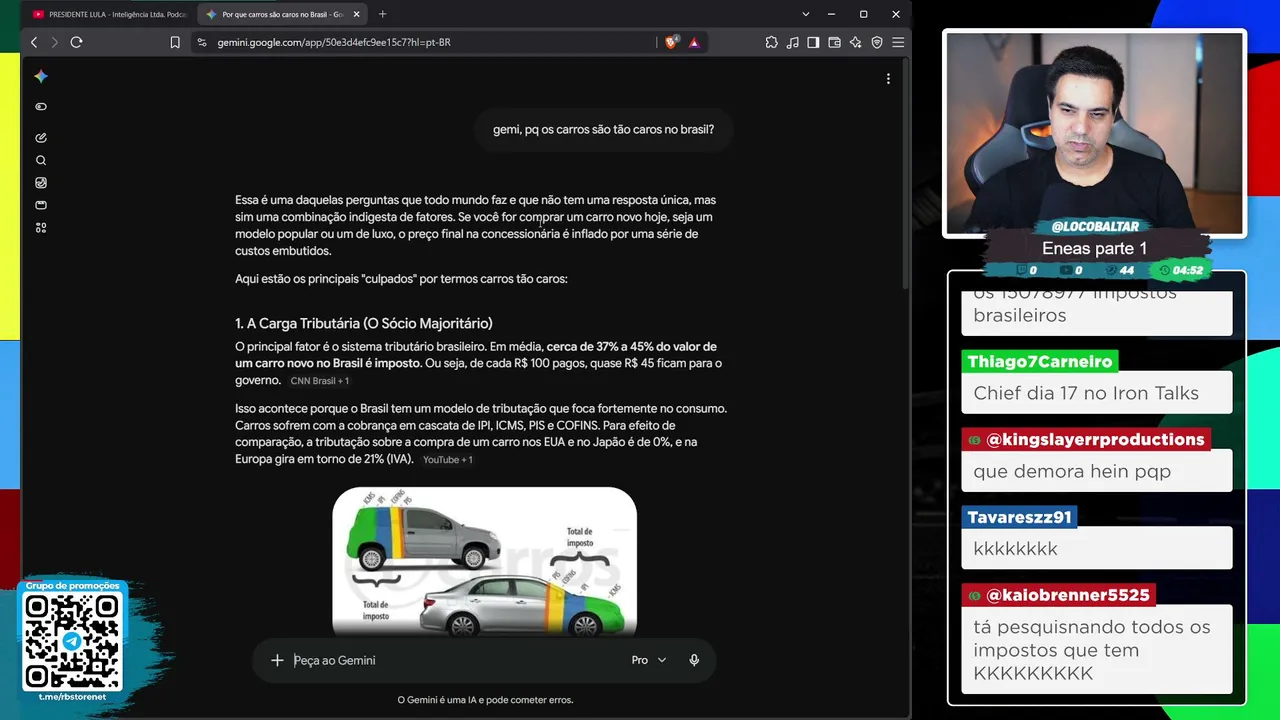Click the chat message 'que demora hein pqp'
Image resolution: width=1280 pixels, height=720 pixels.
pyautogui.click(x=1072, y=471)
